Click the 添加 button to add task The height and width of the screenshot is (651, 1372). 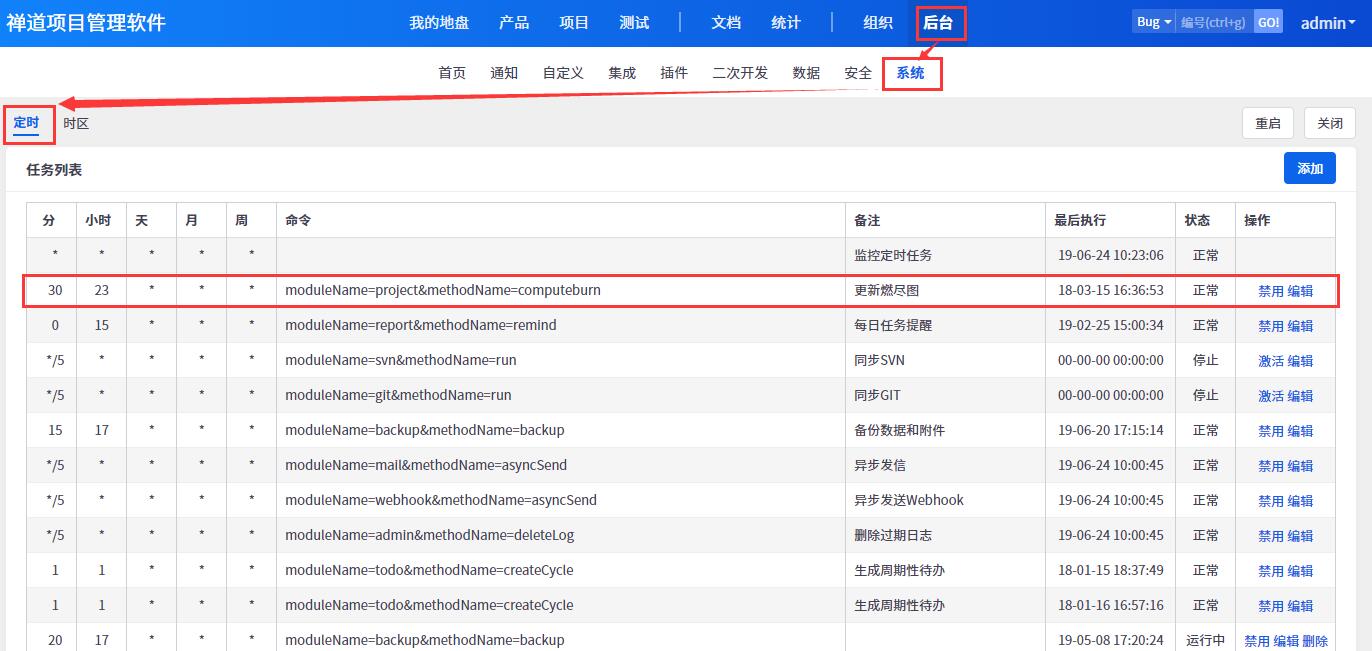(x=1309, y=168)
